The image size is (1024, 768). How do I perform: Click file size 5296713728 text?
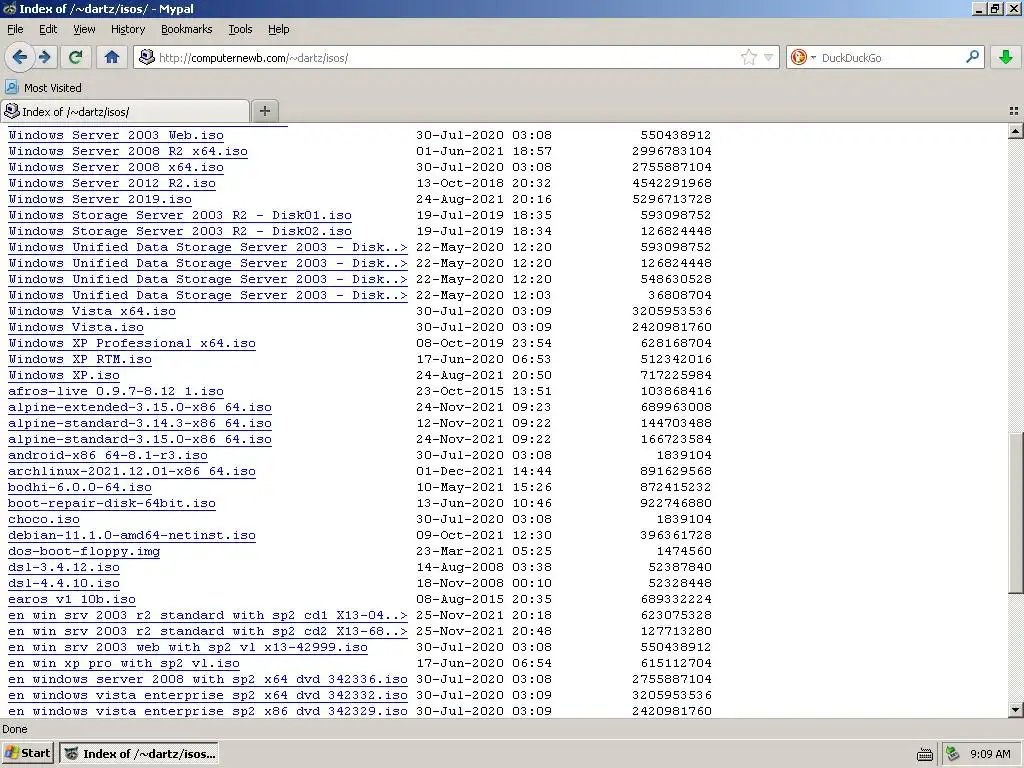pyautogui.click(x=672, y=199)
